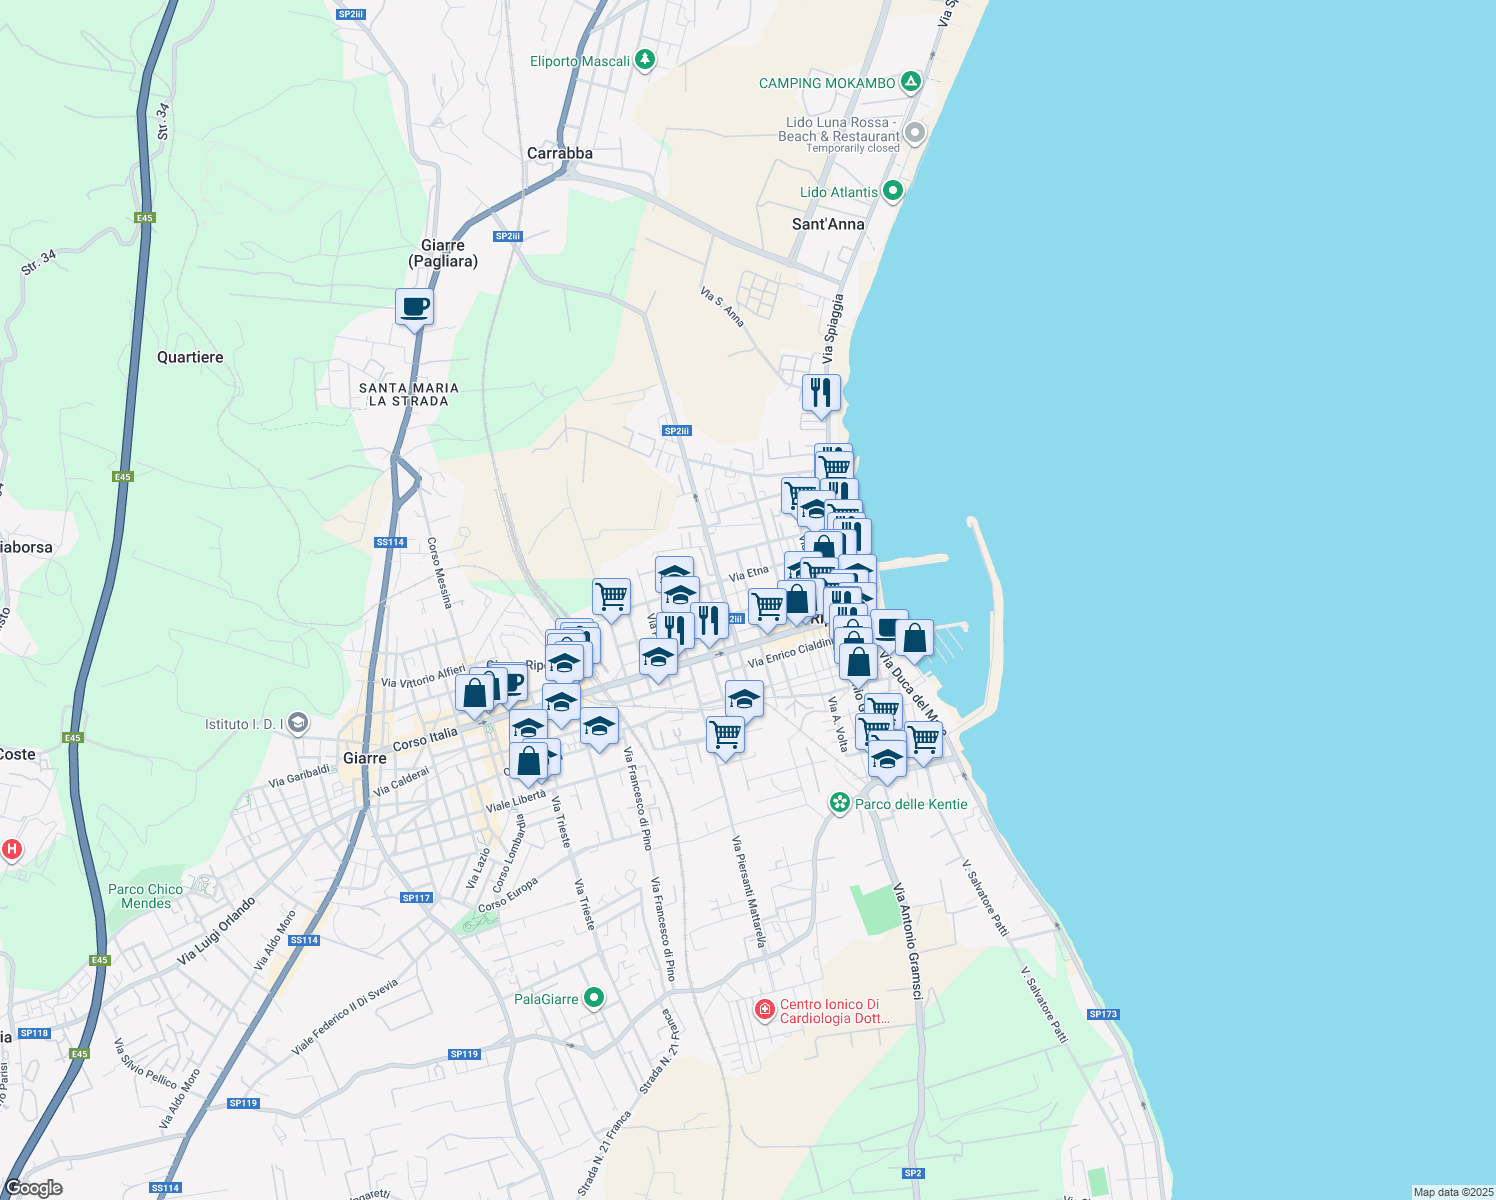Open the Eliporto Mascali green marker

(643, 60)
